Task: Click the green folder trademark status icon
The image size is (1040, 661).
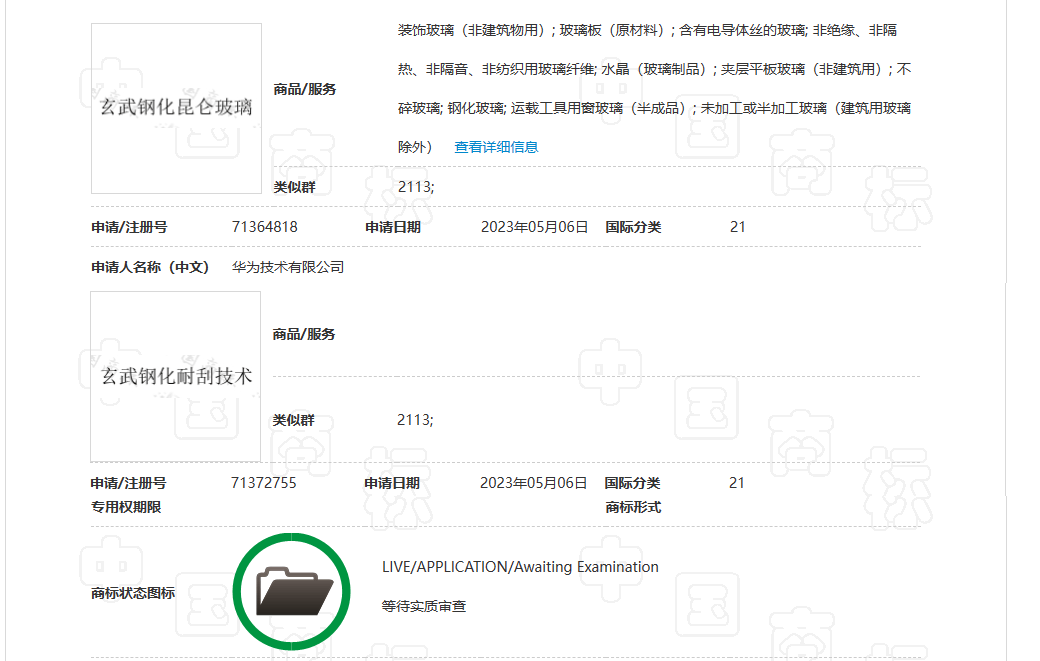Action: 292,591
